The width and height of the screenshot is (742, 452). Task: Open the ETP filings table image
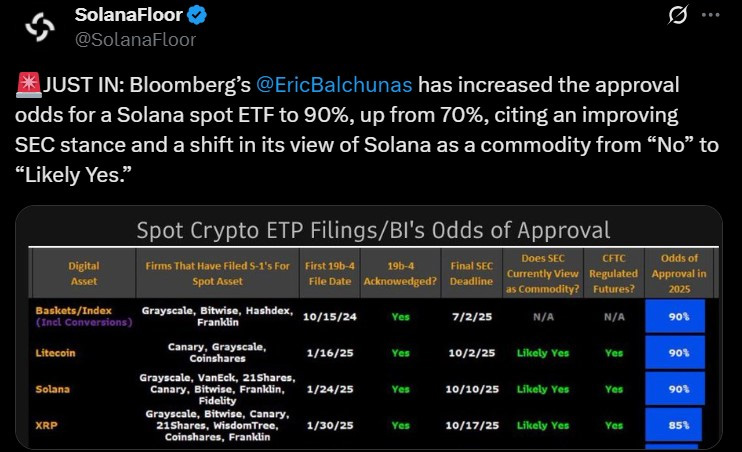click(369, 328)
